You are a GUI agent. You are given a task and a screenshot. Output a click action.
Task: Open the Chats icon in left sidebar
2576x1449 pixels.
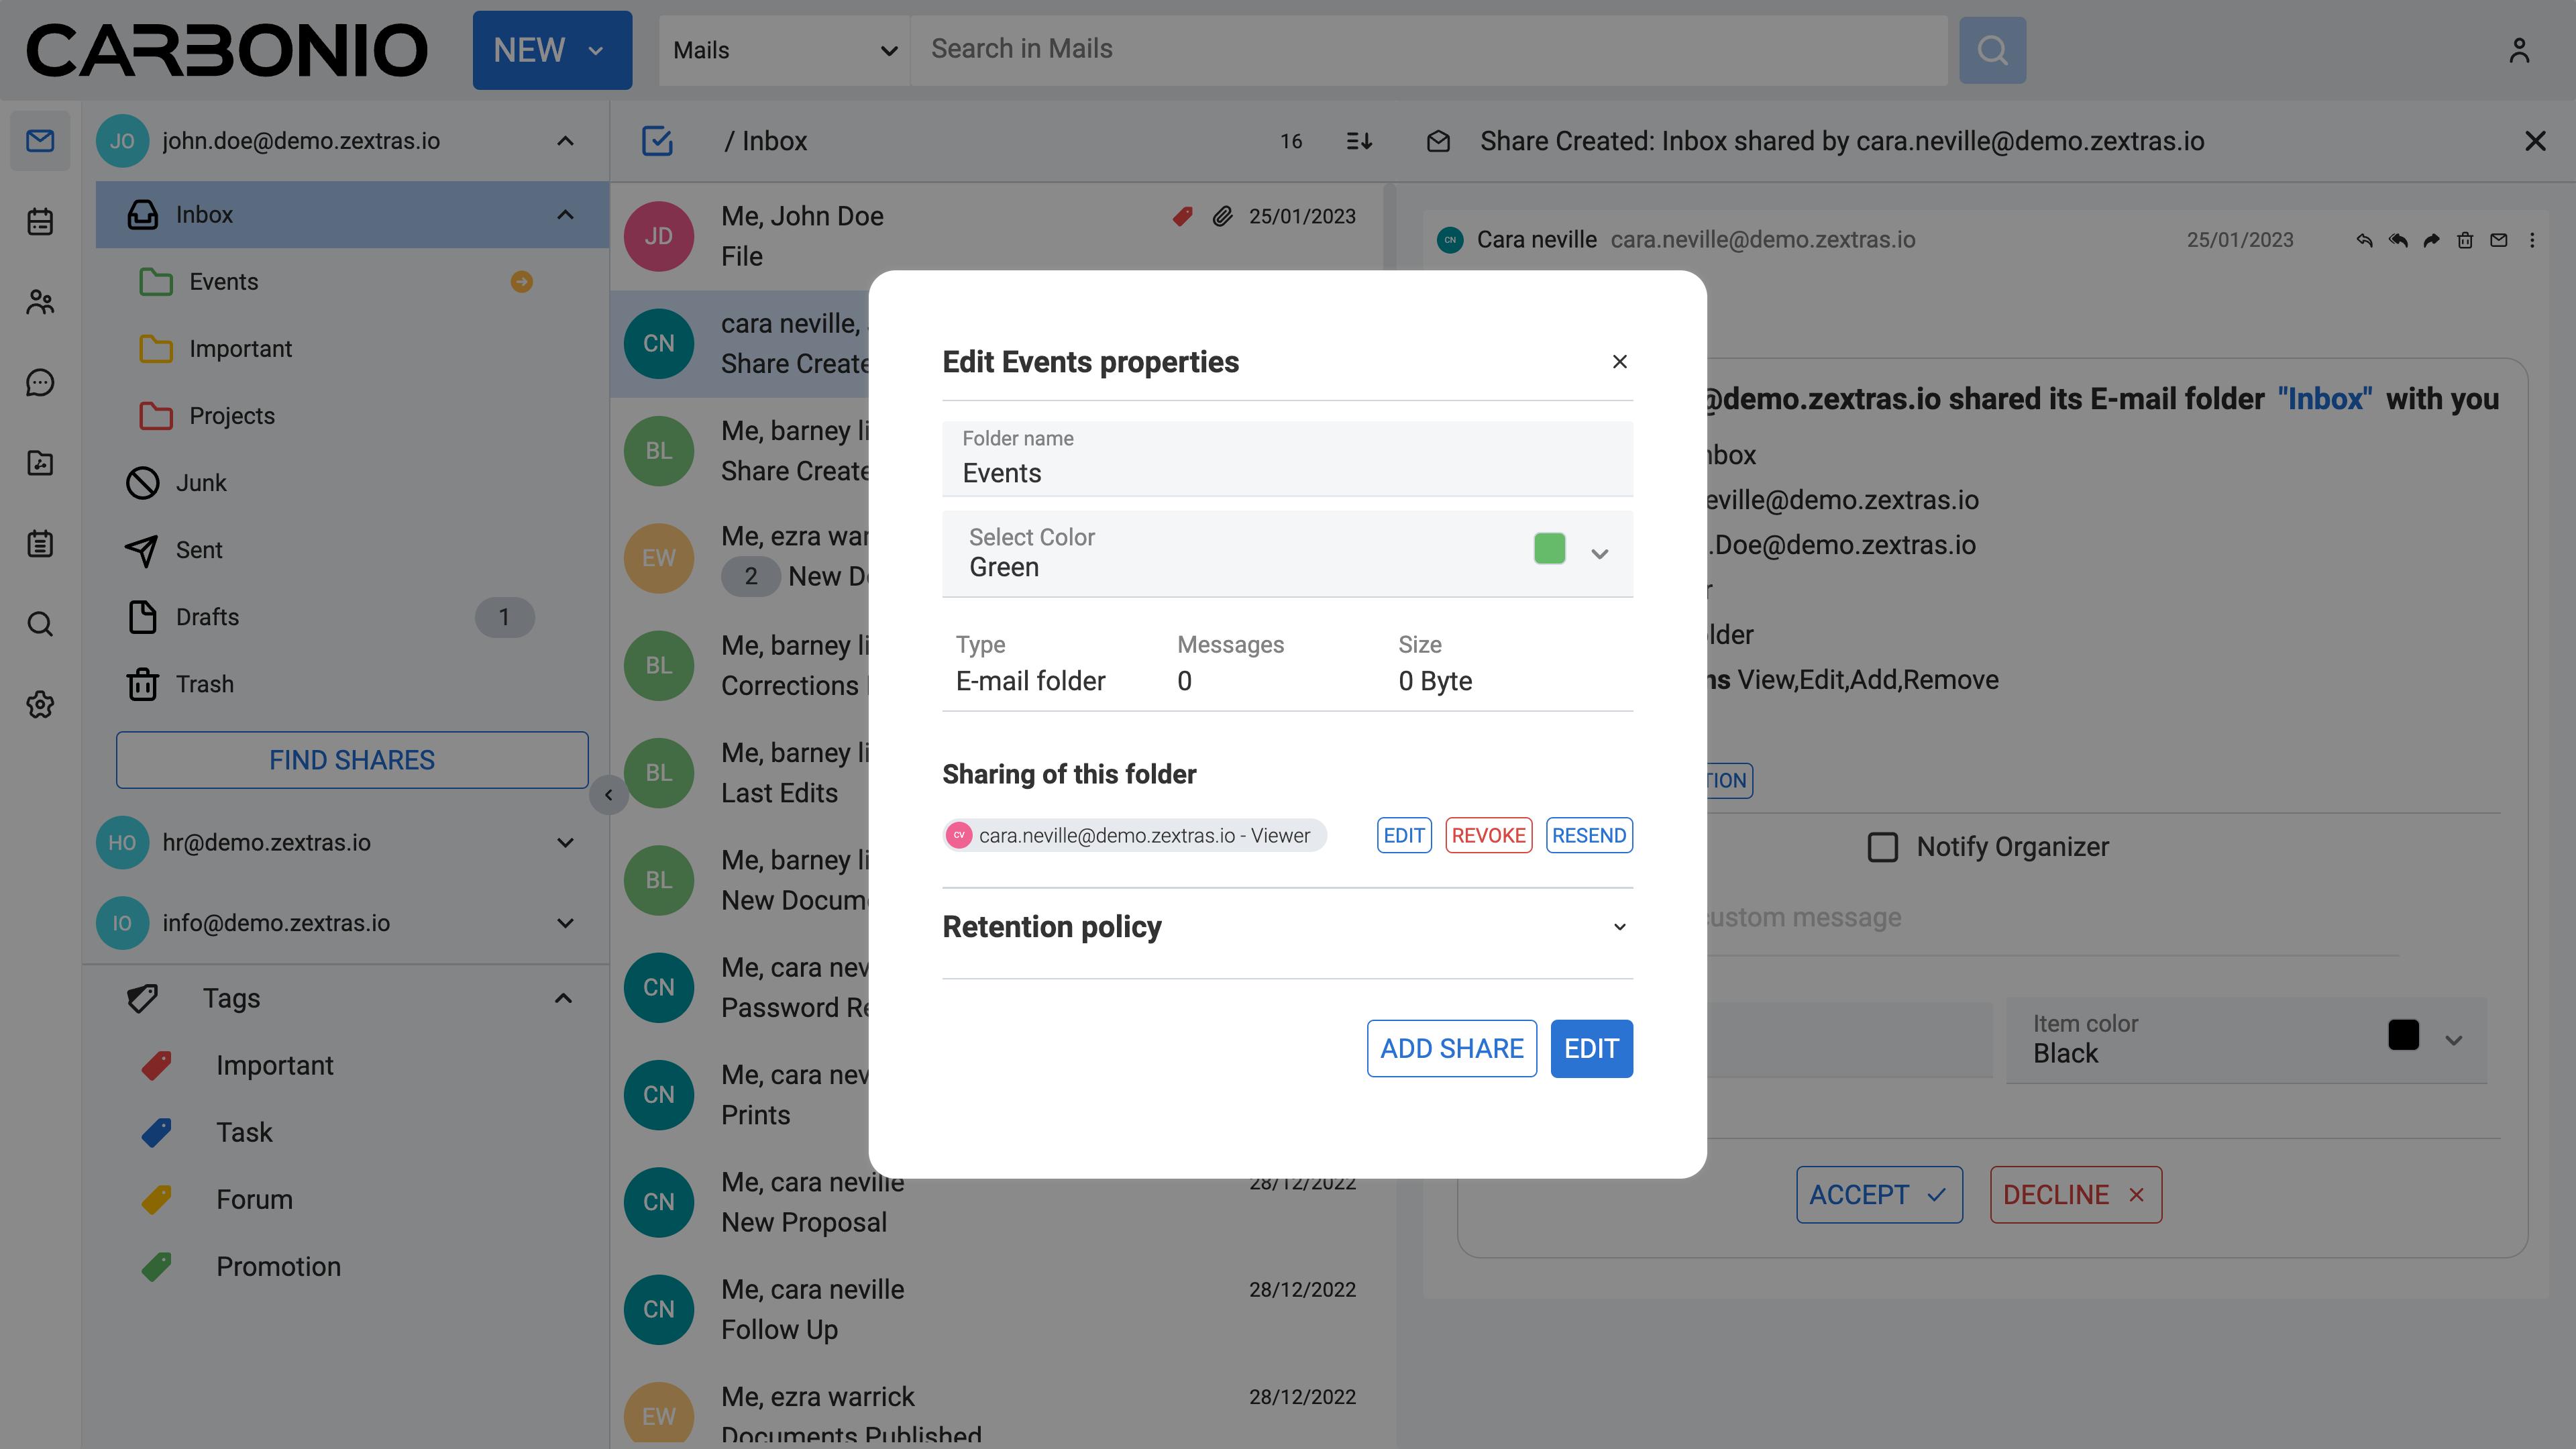coord(40,382)
